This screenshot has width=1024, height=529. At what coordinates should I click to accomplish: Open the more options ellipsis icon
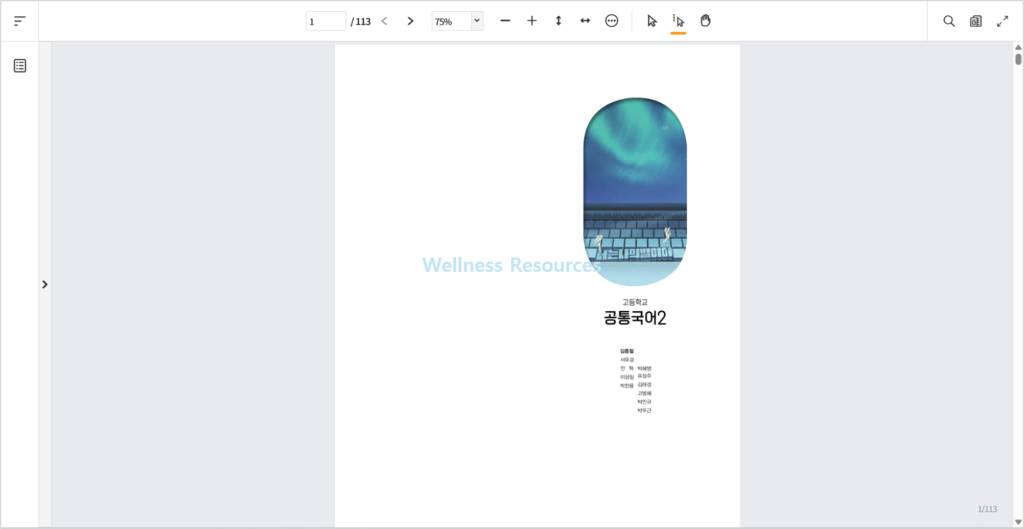pos(612,21)
